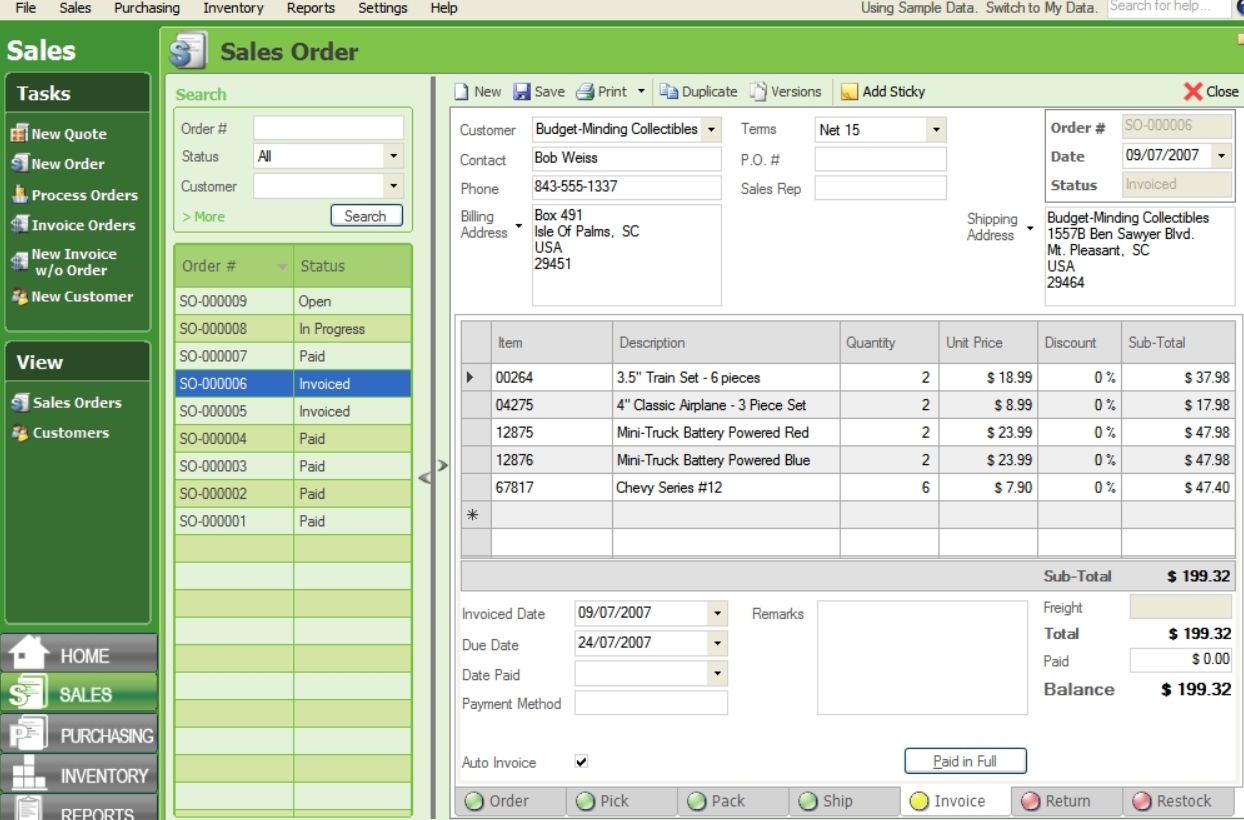
Task: Add Sticky note to order
Action: point(882,91)
